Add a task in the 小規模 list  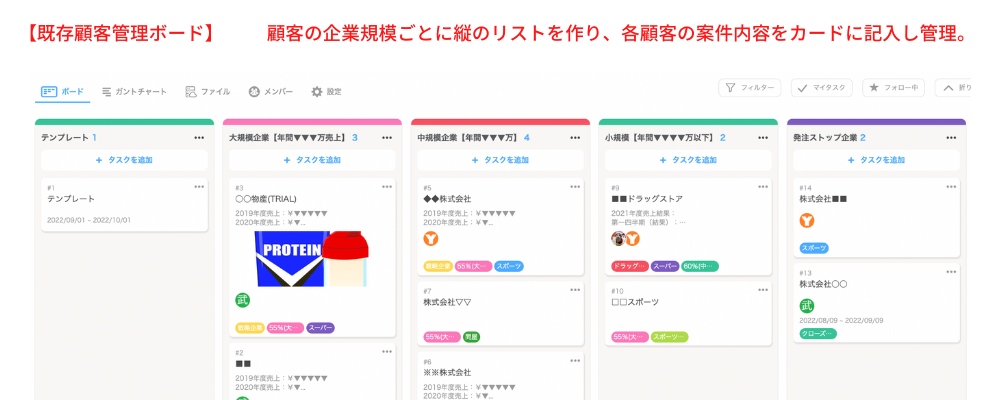tap(688, 160)
